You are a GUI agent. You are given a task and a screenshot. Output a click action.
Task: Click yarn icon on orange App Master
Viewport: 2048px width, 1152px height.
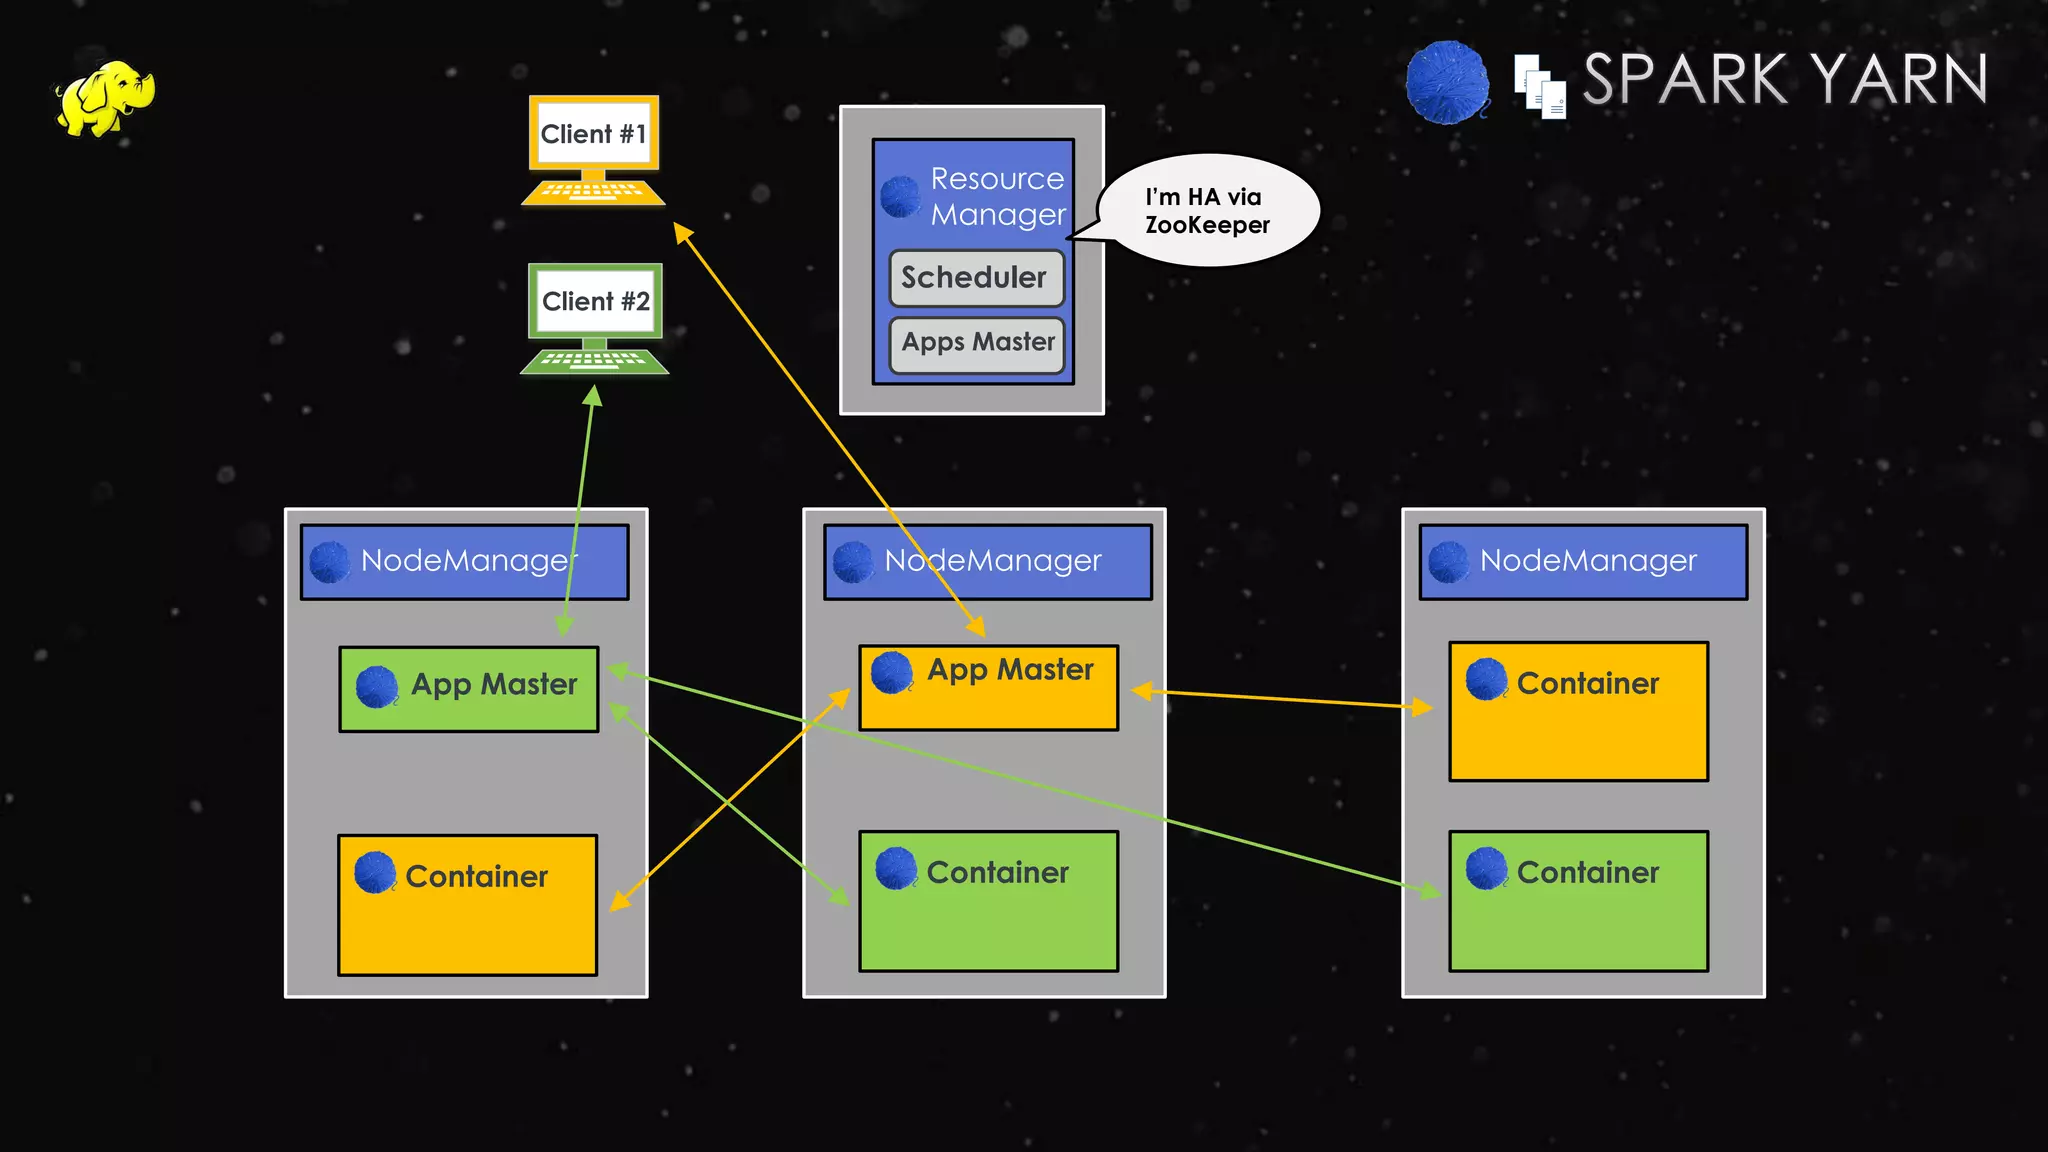coord(891,672)
